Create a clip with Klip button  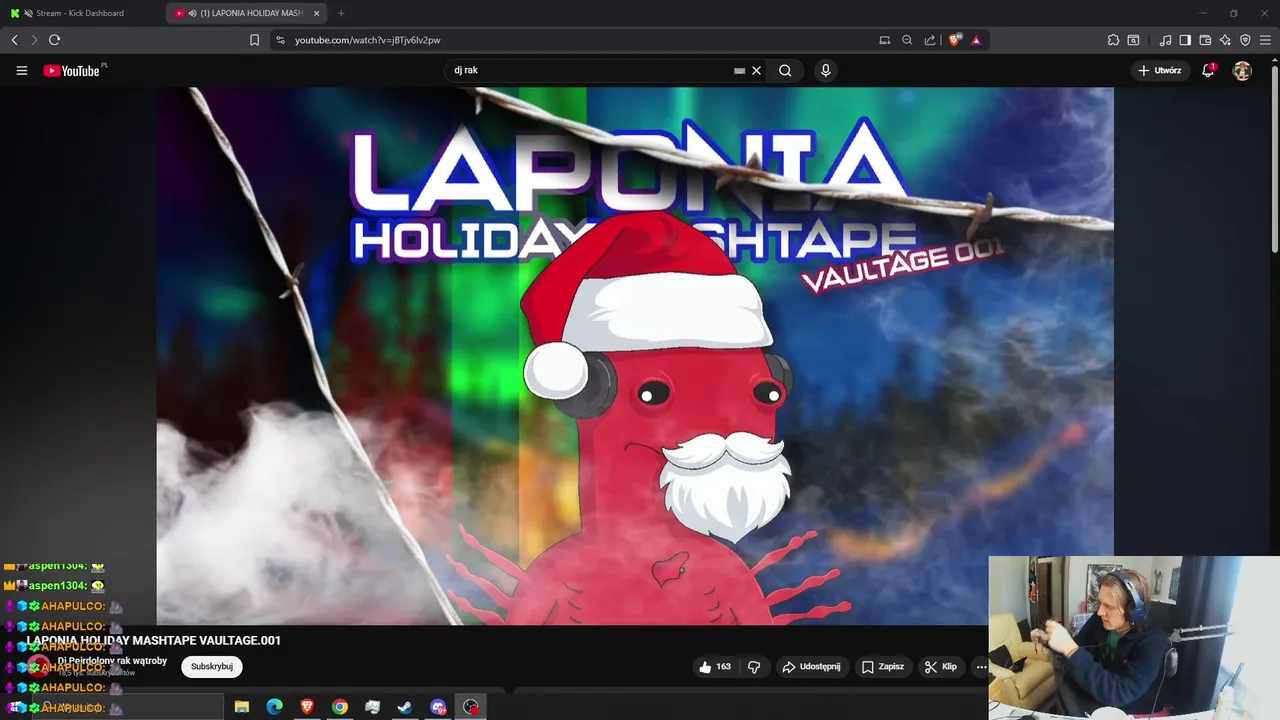point(941,667)
